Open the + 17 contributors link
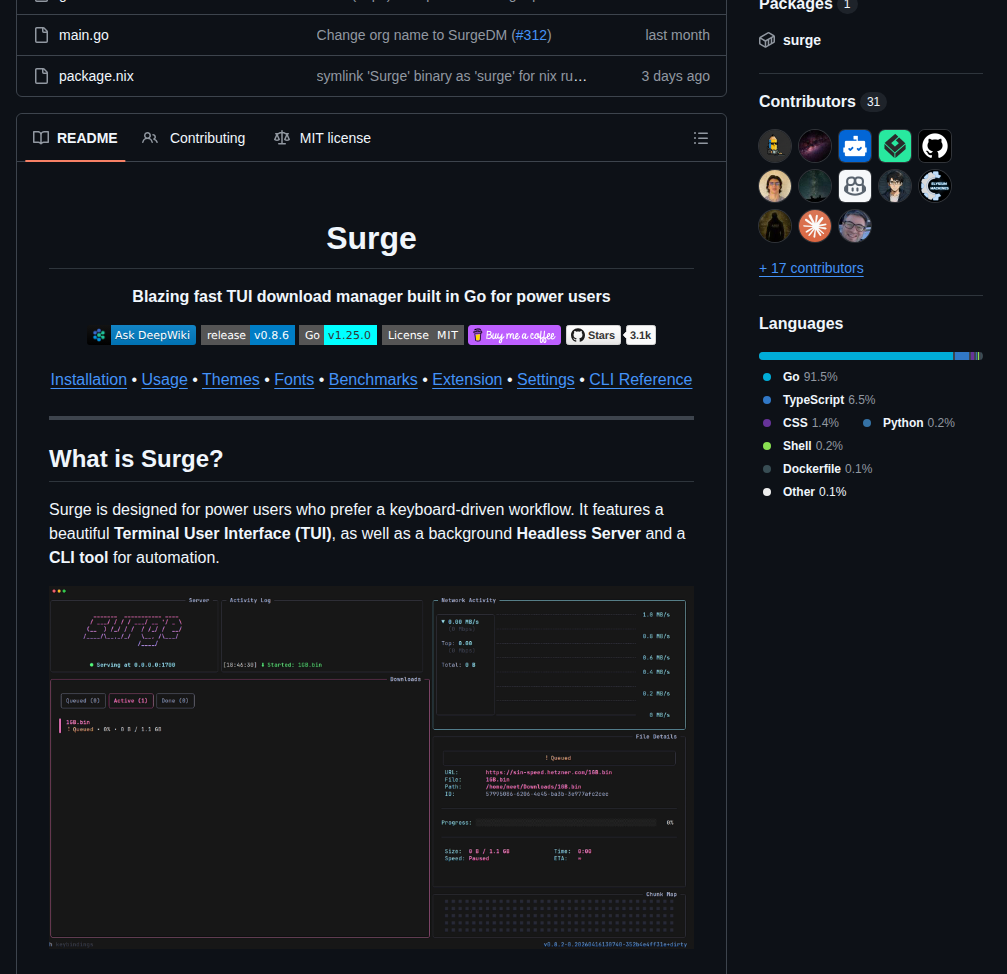The image size is (1007, 974). (811, 268)
